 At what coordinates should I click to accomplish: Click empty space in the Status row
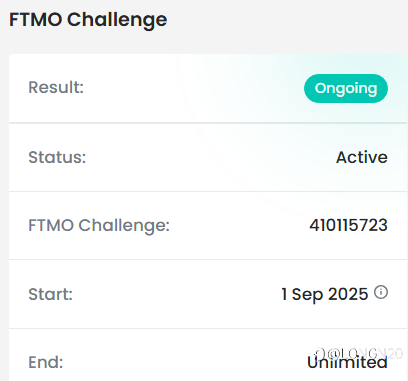(210, 157)
